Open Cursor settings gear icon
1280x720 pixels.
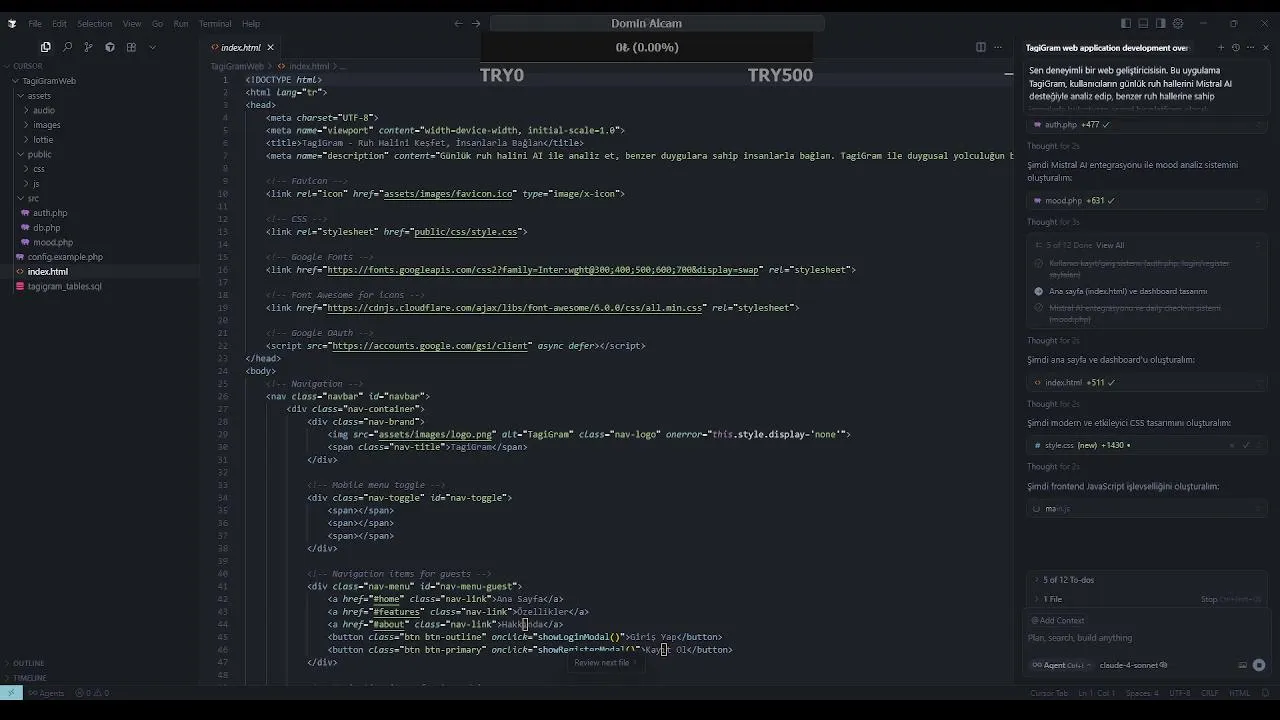1178,23
